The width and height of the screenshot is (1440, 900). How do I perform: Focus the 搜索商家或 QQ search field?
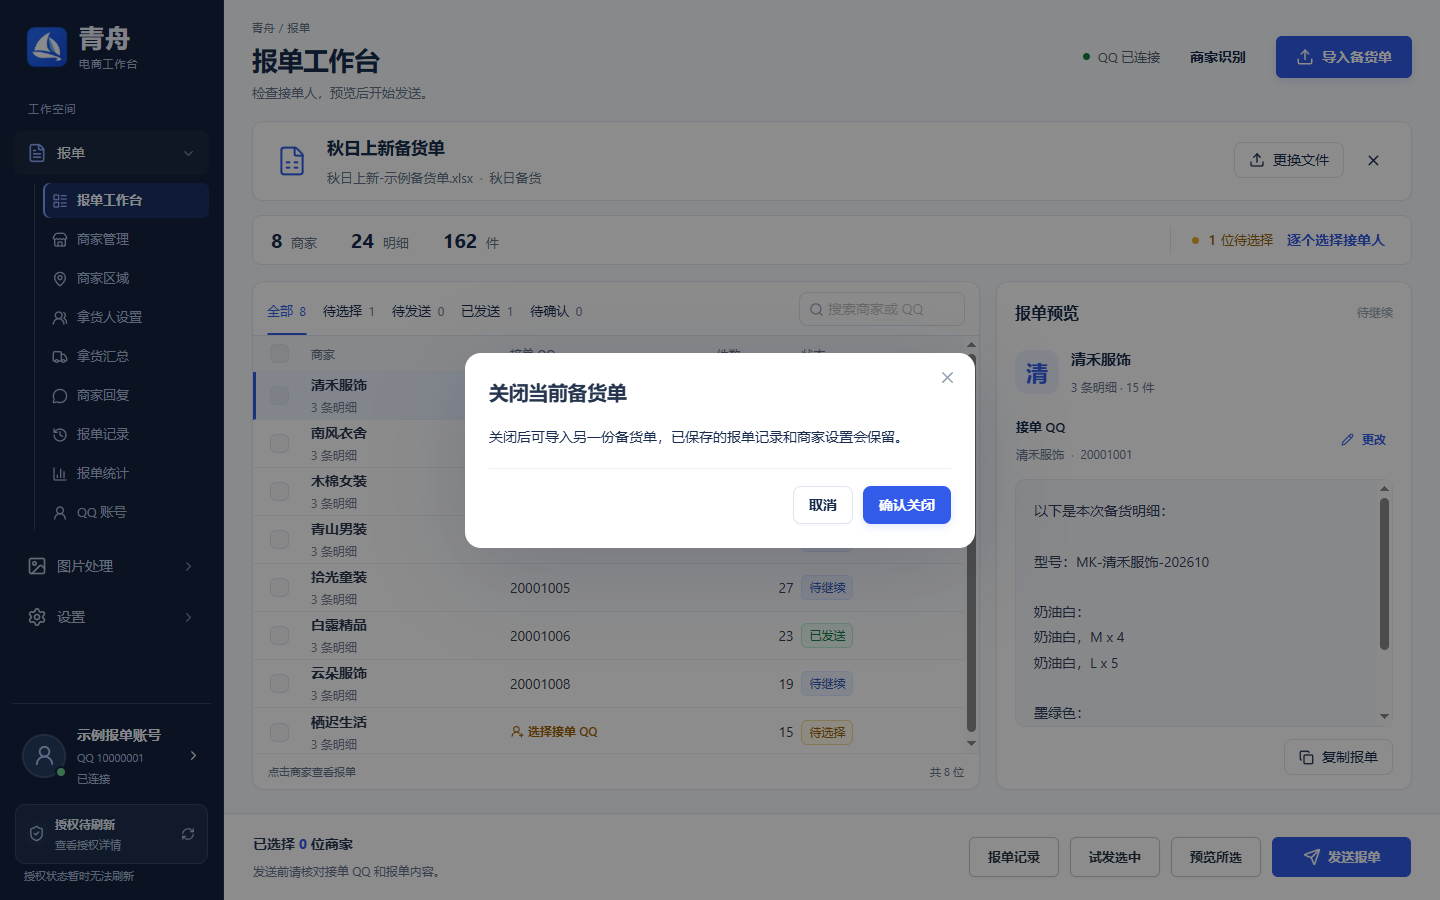pyautogui.click(x=882, y=309)
